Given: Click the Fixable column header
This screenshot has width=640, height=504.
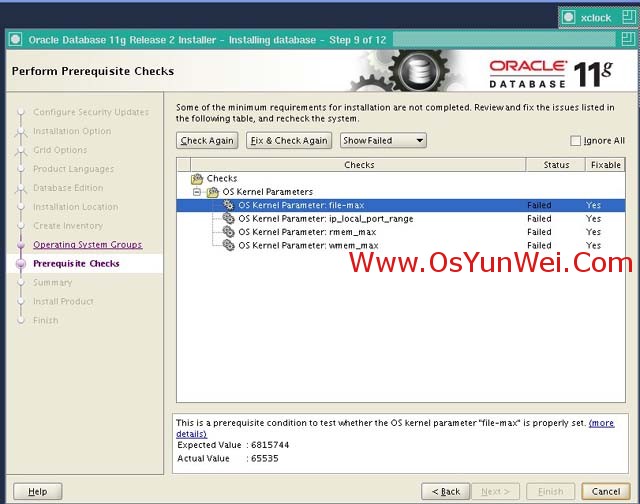Looking at the screenshot, I should coord(605,164).
